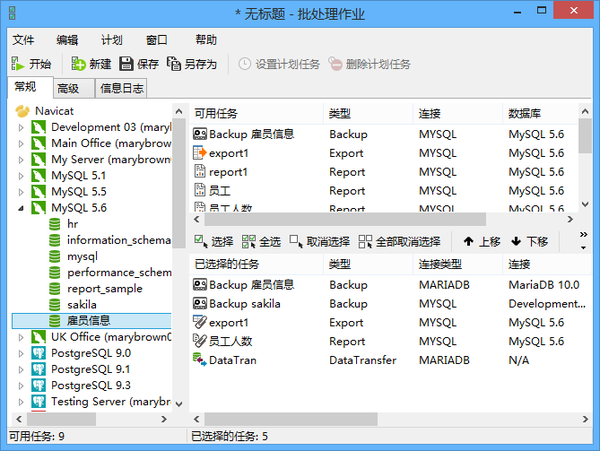Viewport: 600px width, 451px height.
Task: Expand the UK Office connection node
Action: [x=21, y=337]
